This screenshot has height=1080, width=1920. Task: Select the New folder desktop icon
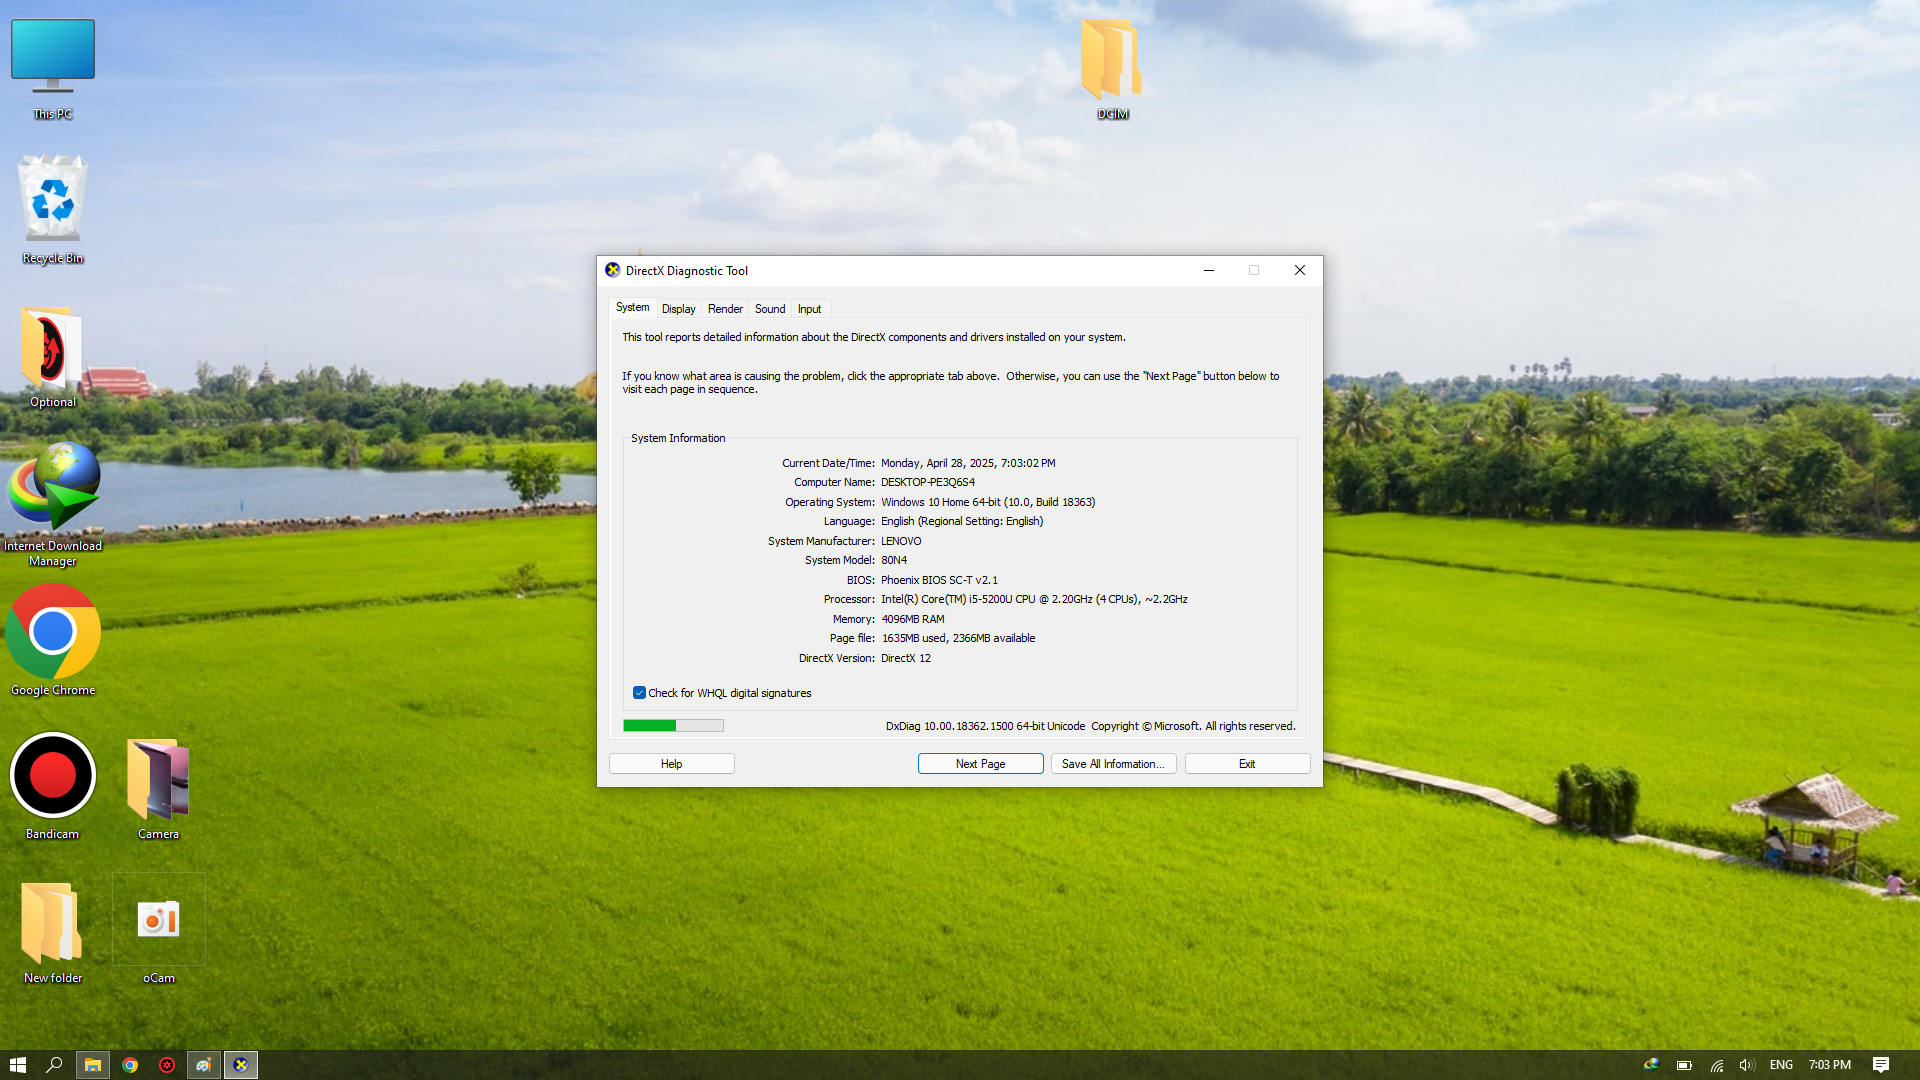point(53,932)
